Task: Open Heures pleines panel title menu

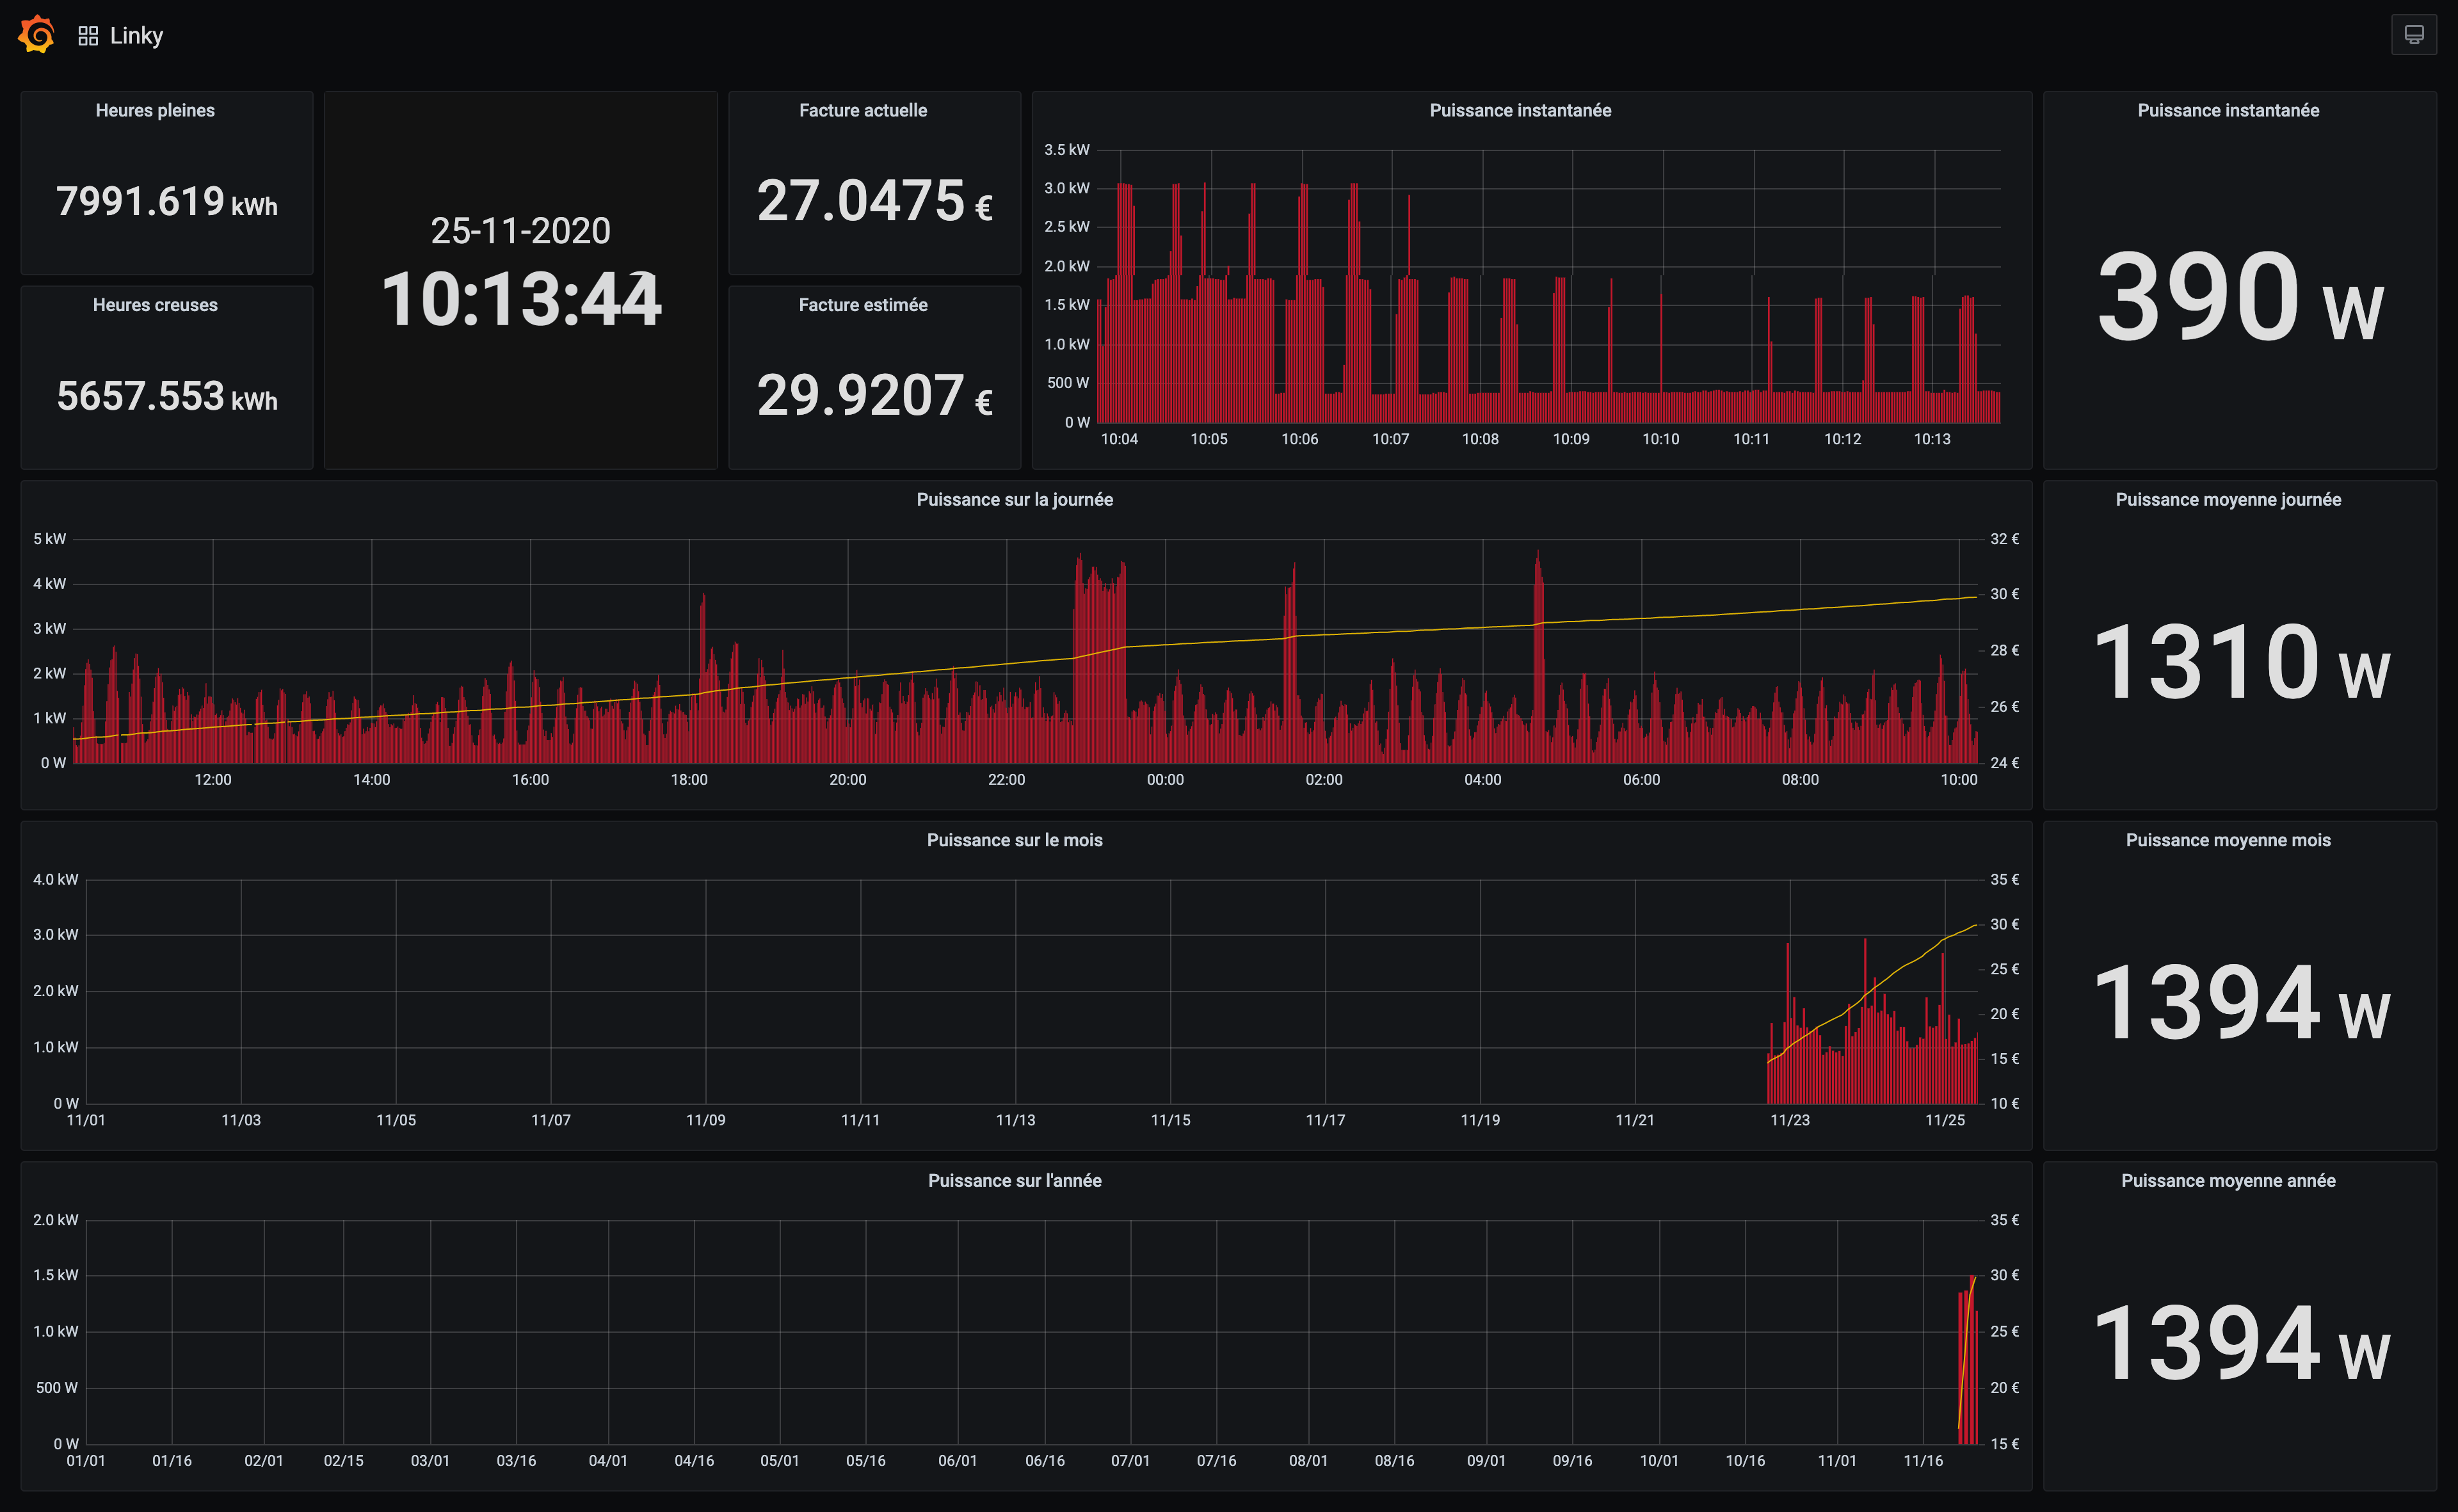Action: 155,110
